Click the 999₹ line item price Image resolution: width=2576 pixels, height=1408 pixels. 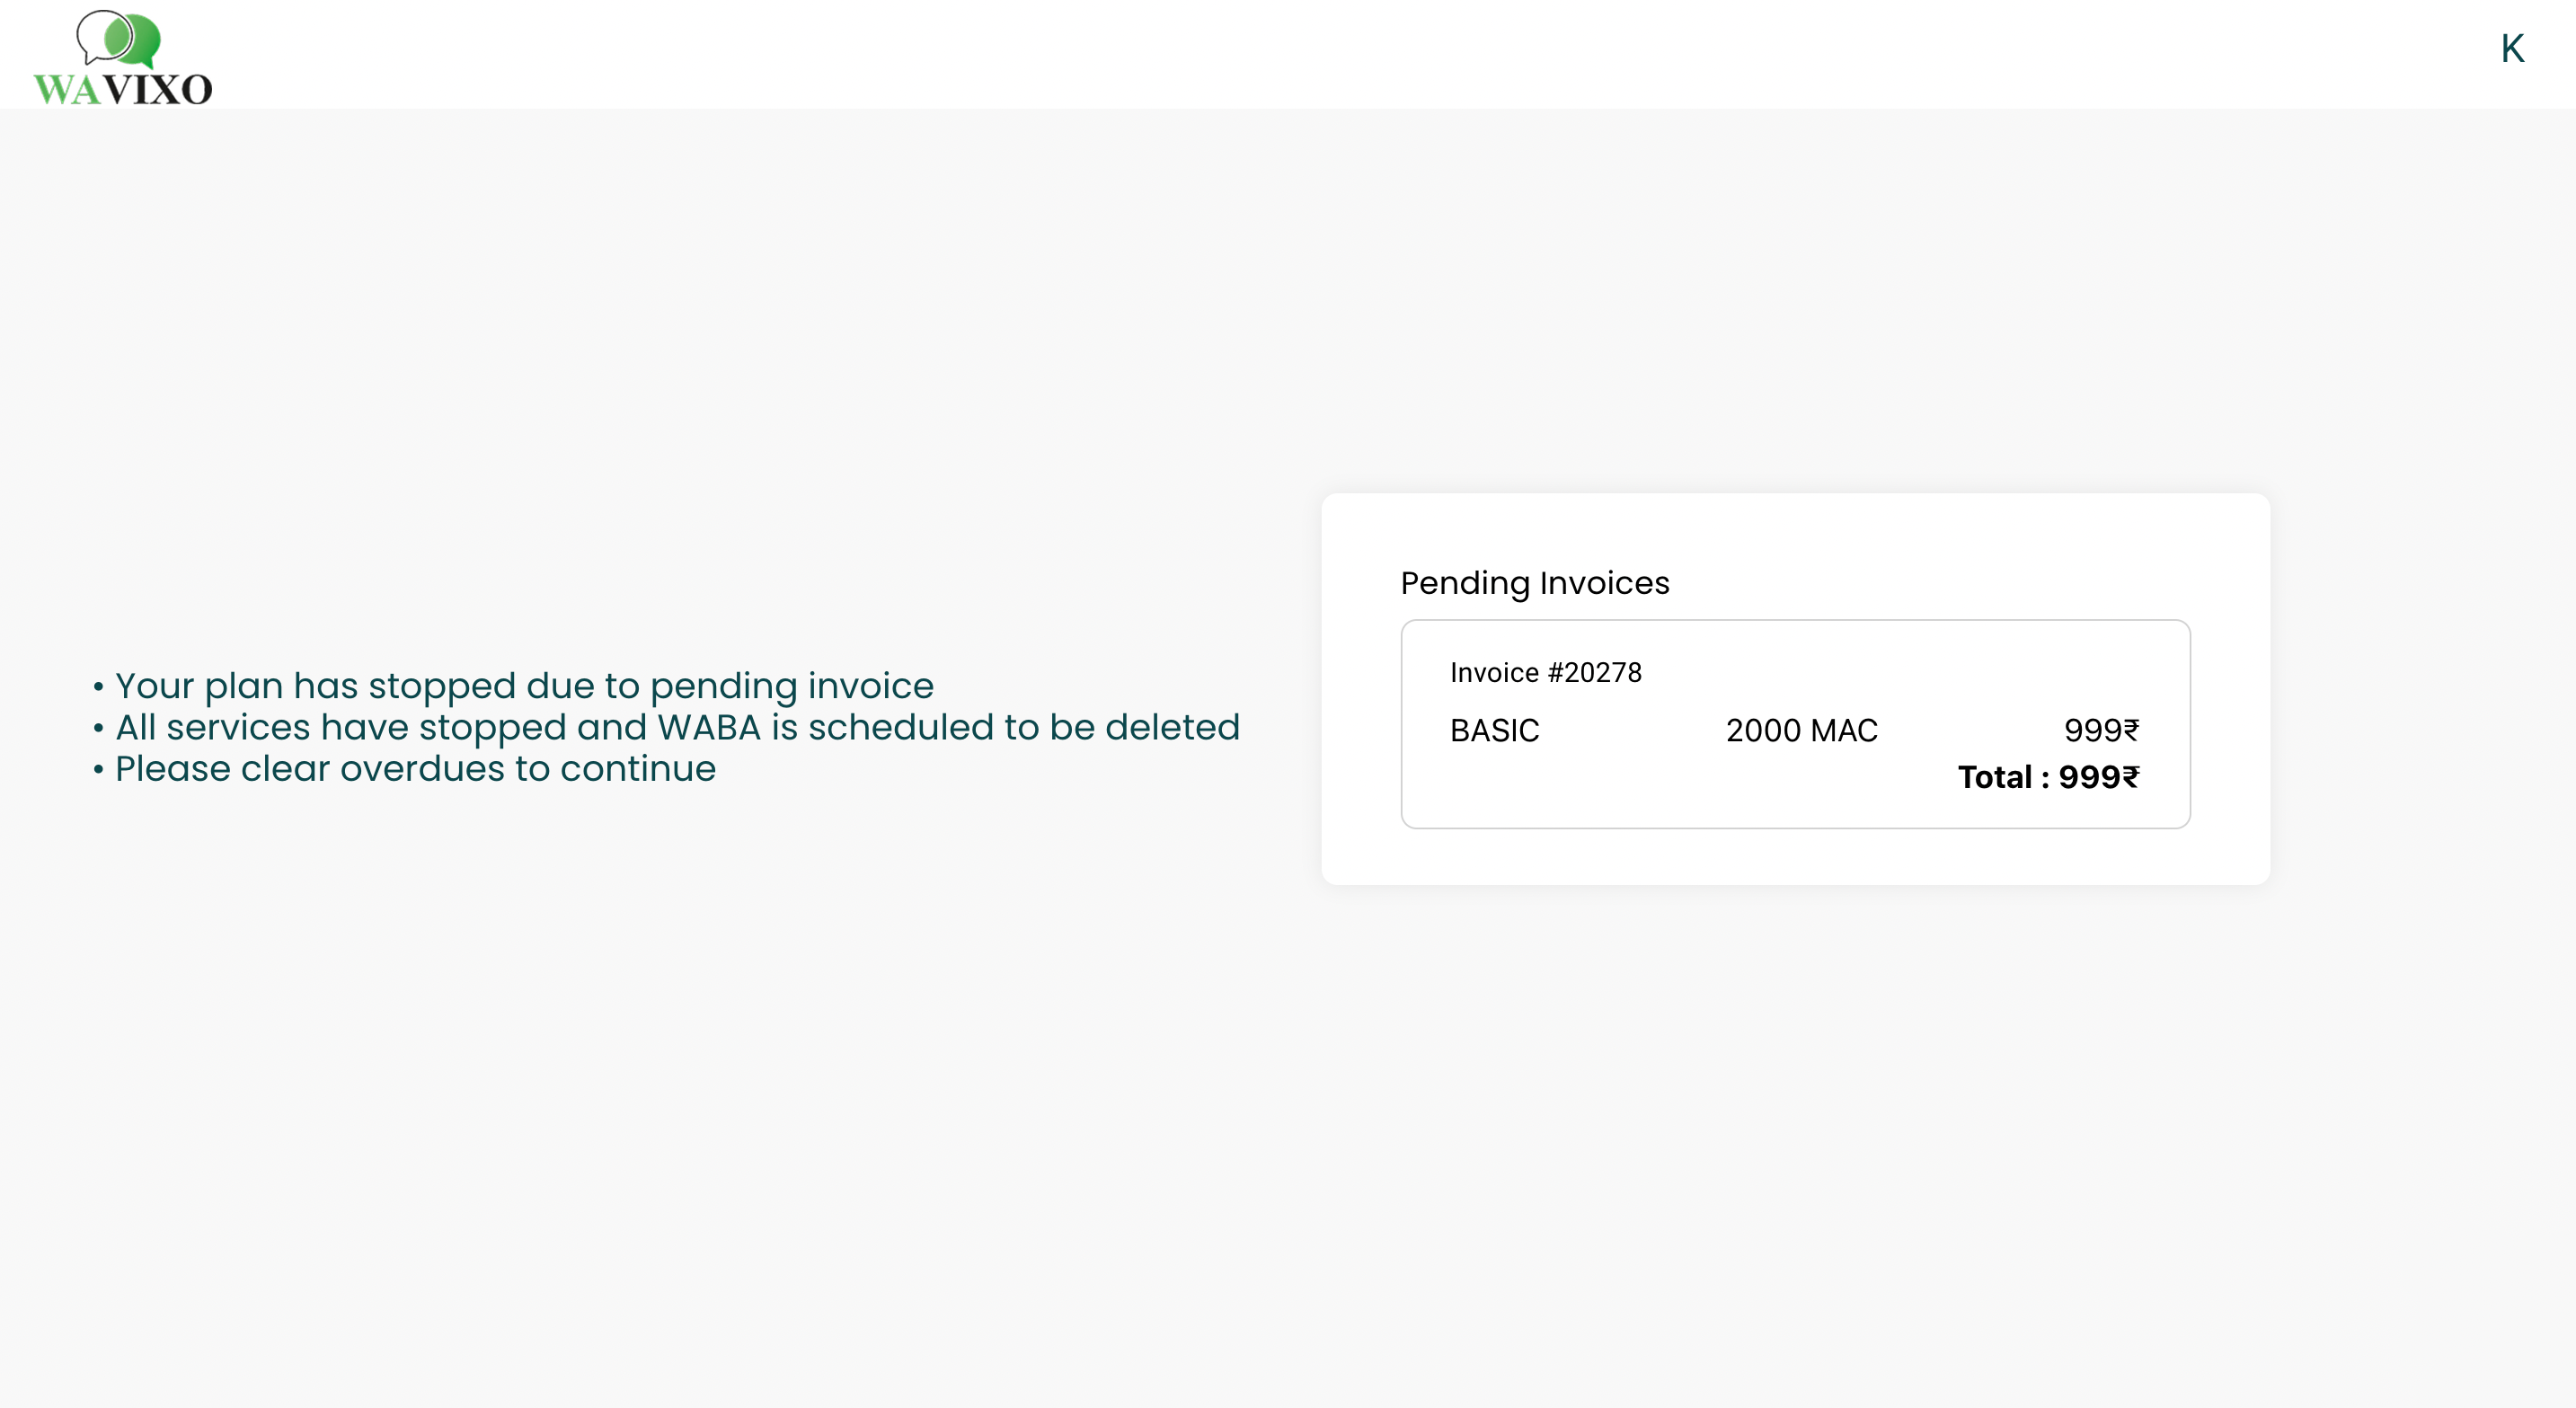point(2100,731)
